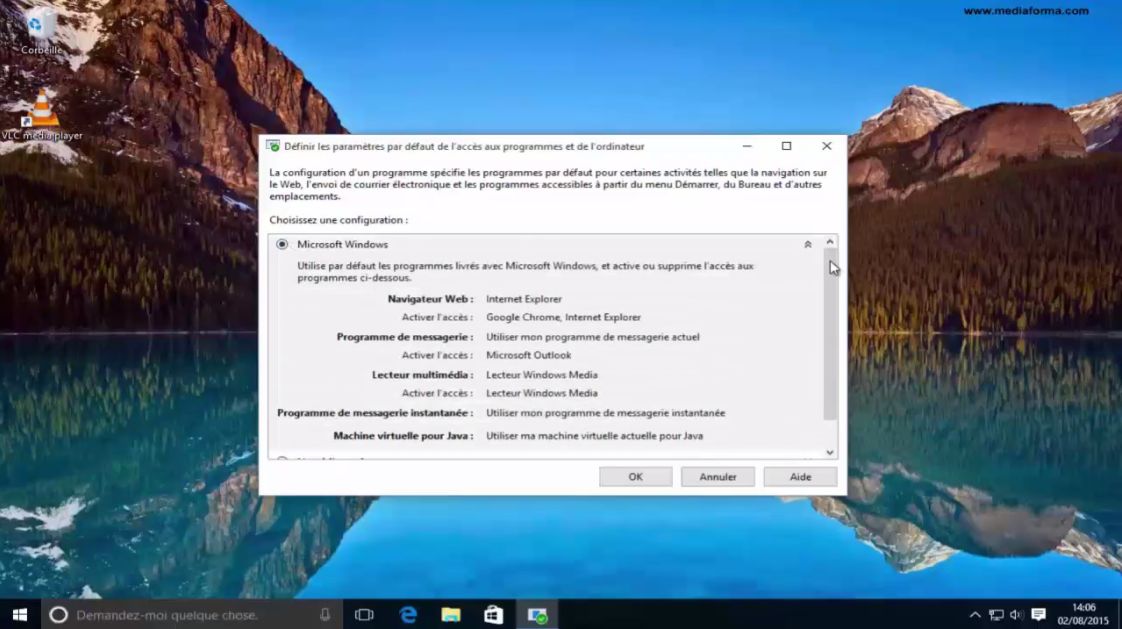1122x629 pixels.
Task: Click 'Programme de messagerie instantanée :' label
Action: [375, 413]
